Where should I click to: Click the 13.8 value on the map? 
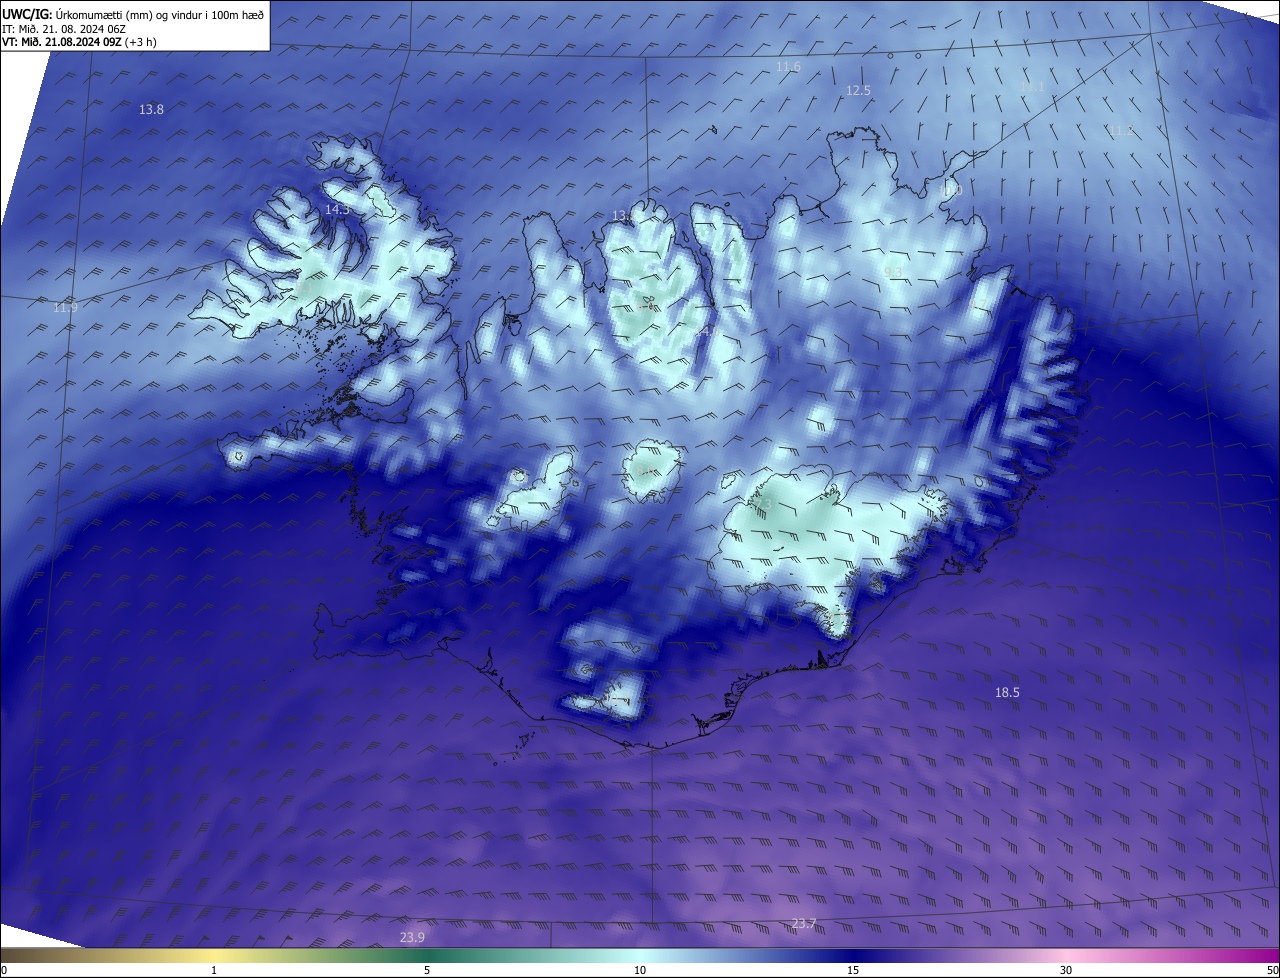tap(151, 109)
